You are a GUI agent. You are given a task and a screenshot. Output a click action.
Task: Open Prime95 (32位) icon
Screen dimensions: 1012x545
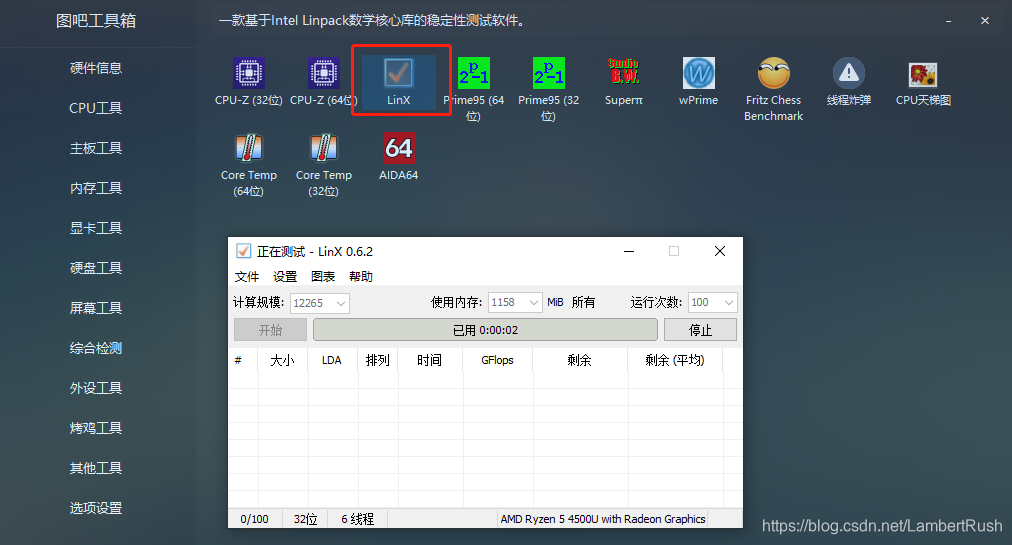[x=549, y=73]
